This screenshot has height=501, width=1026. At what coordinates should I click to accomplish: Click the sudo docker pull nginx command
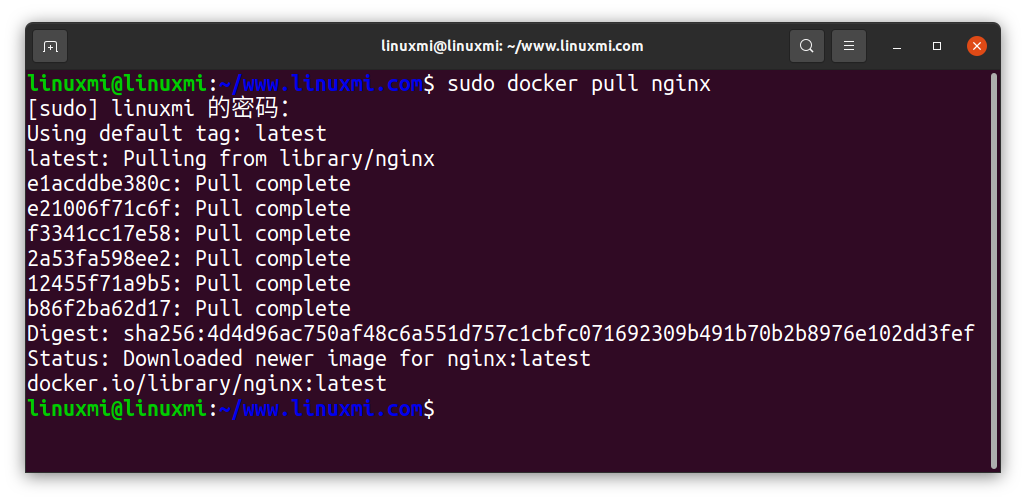coord(579,84)
